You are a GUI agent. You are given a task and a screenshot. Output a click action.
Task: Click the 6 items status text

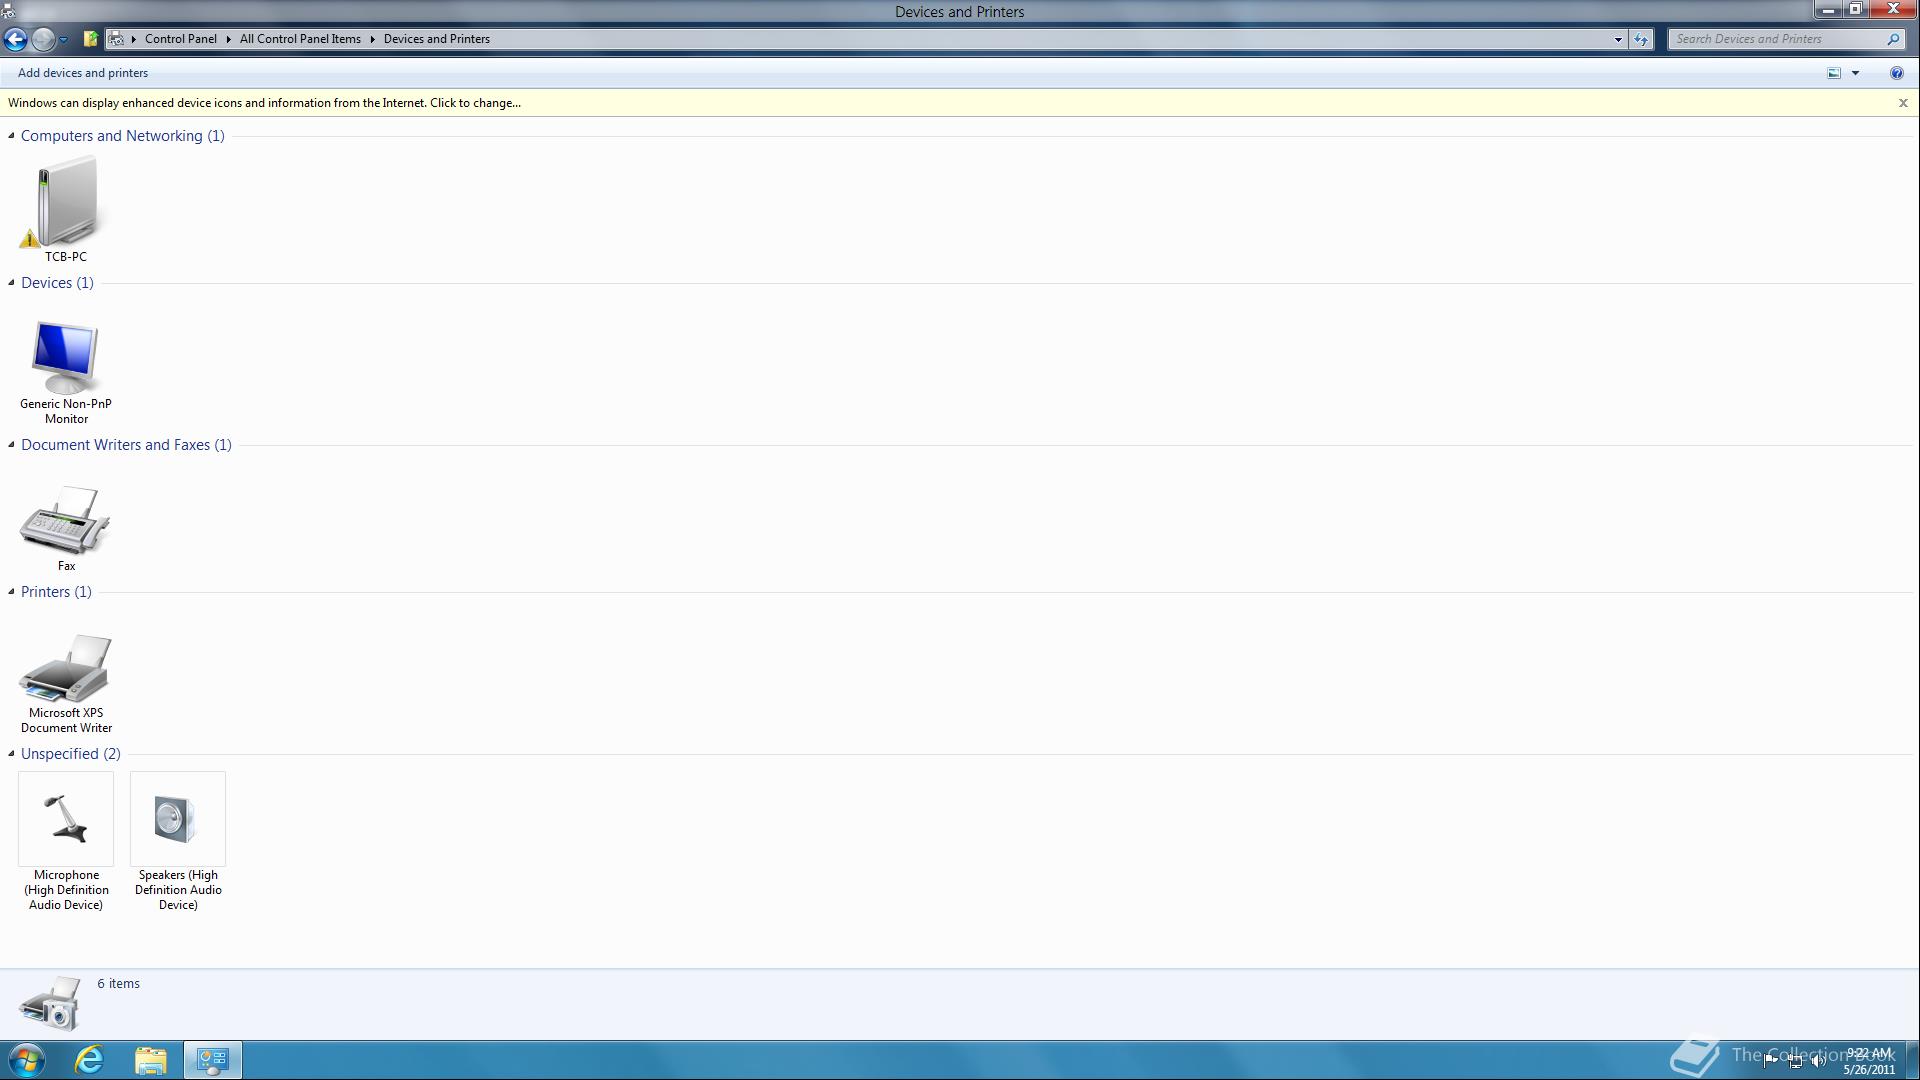click(x=119, y=984)
